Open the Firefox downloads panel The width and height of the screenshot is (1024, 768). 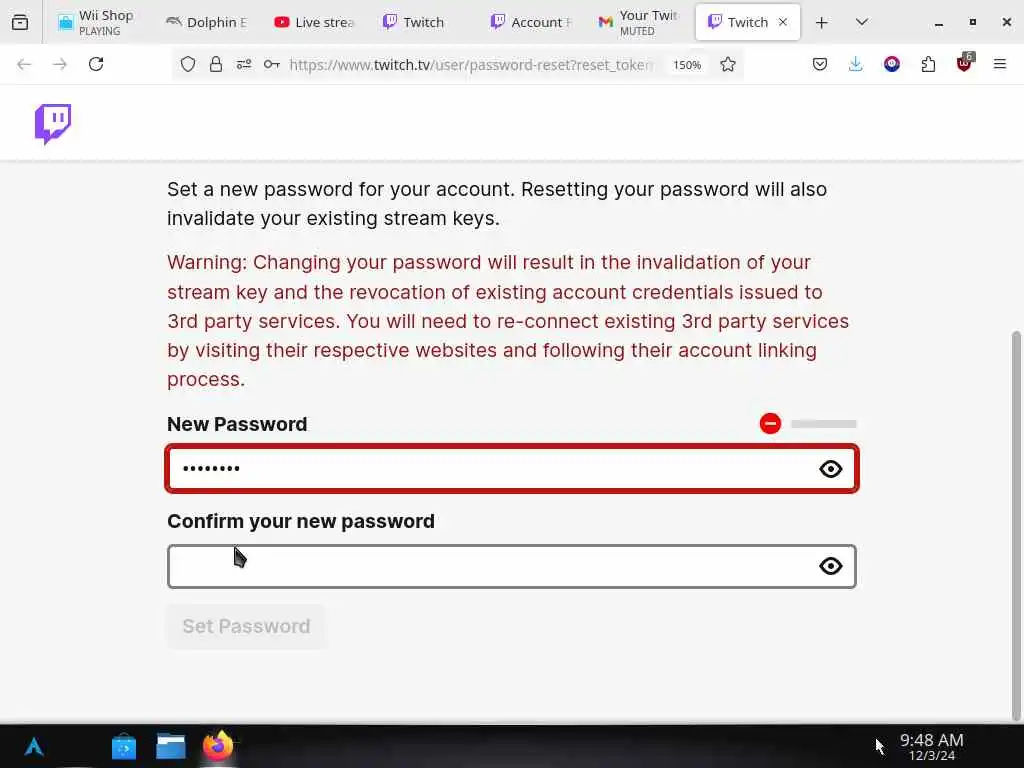855,64
